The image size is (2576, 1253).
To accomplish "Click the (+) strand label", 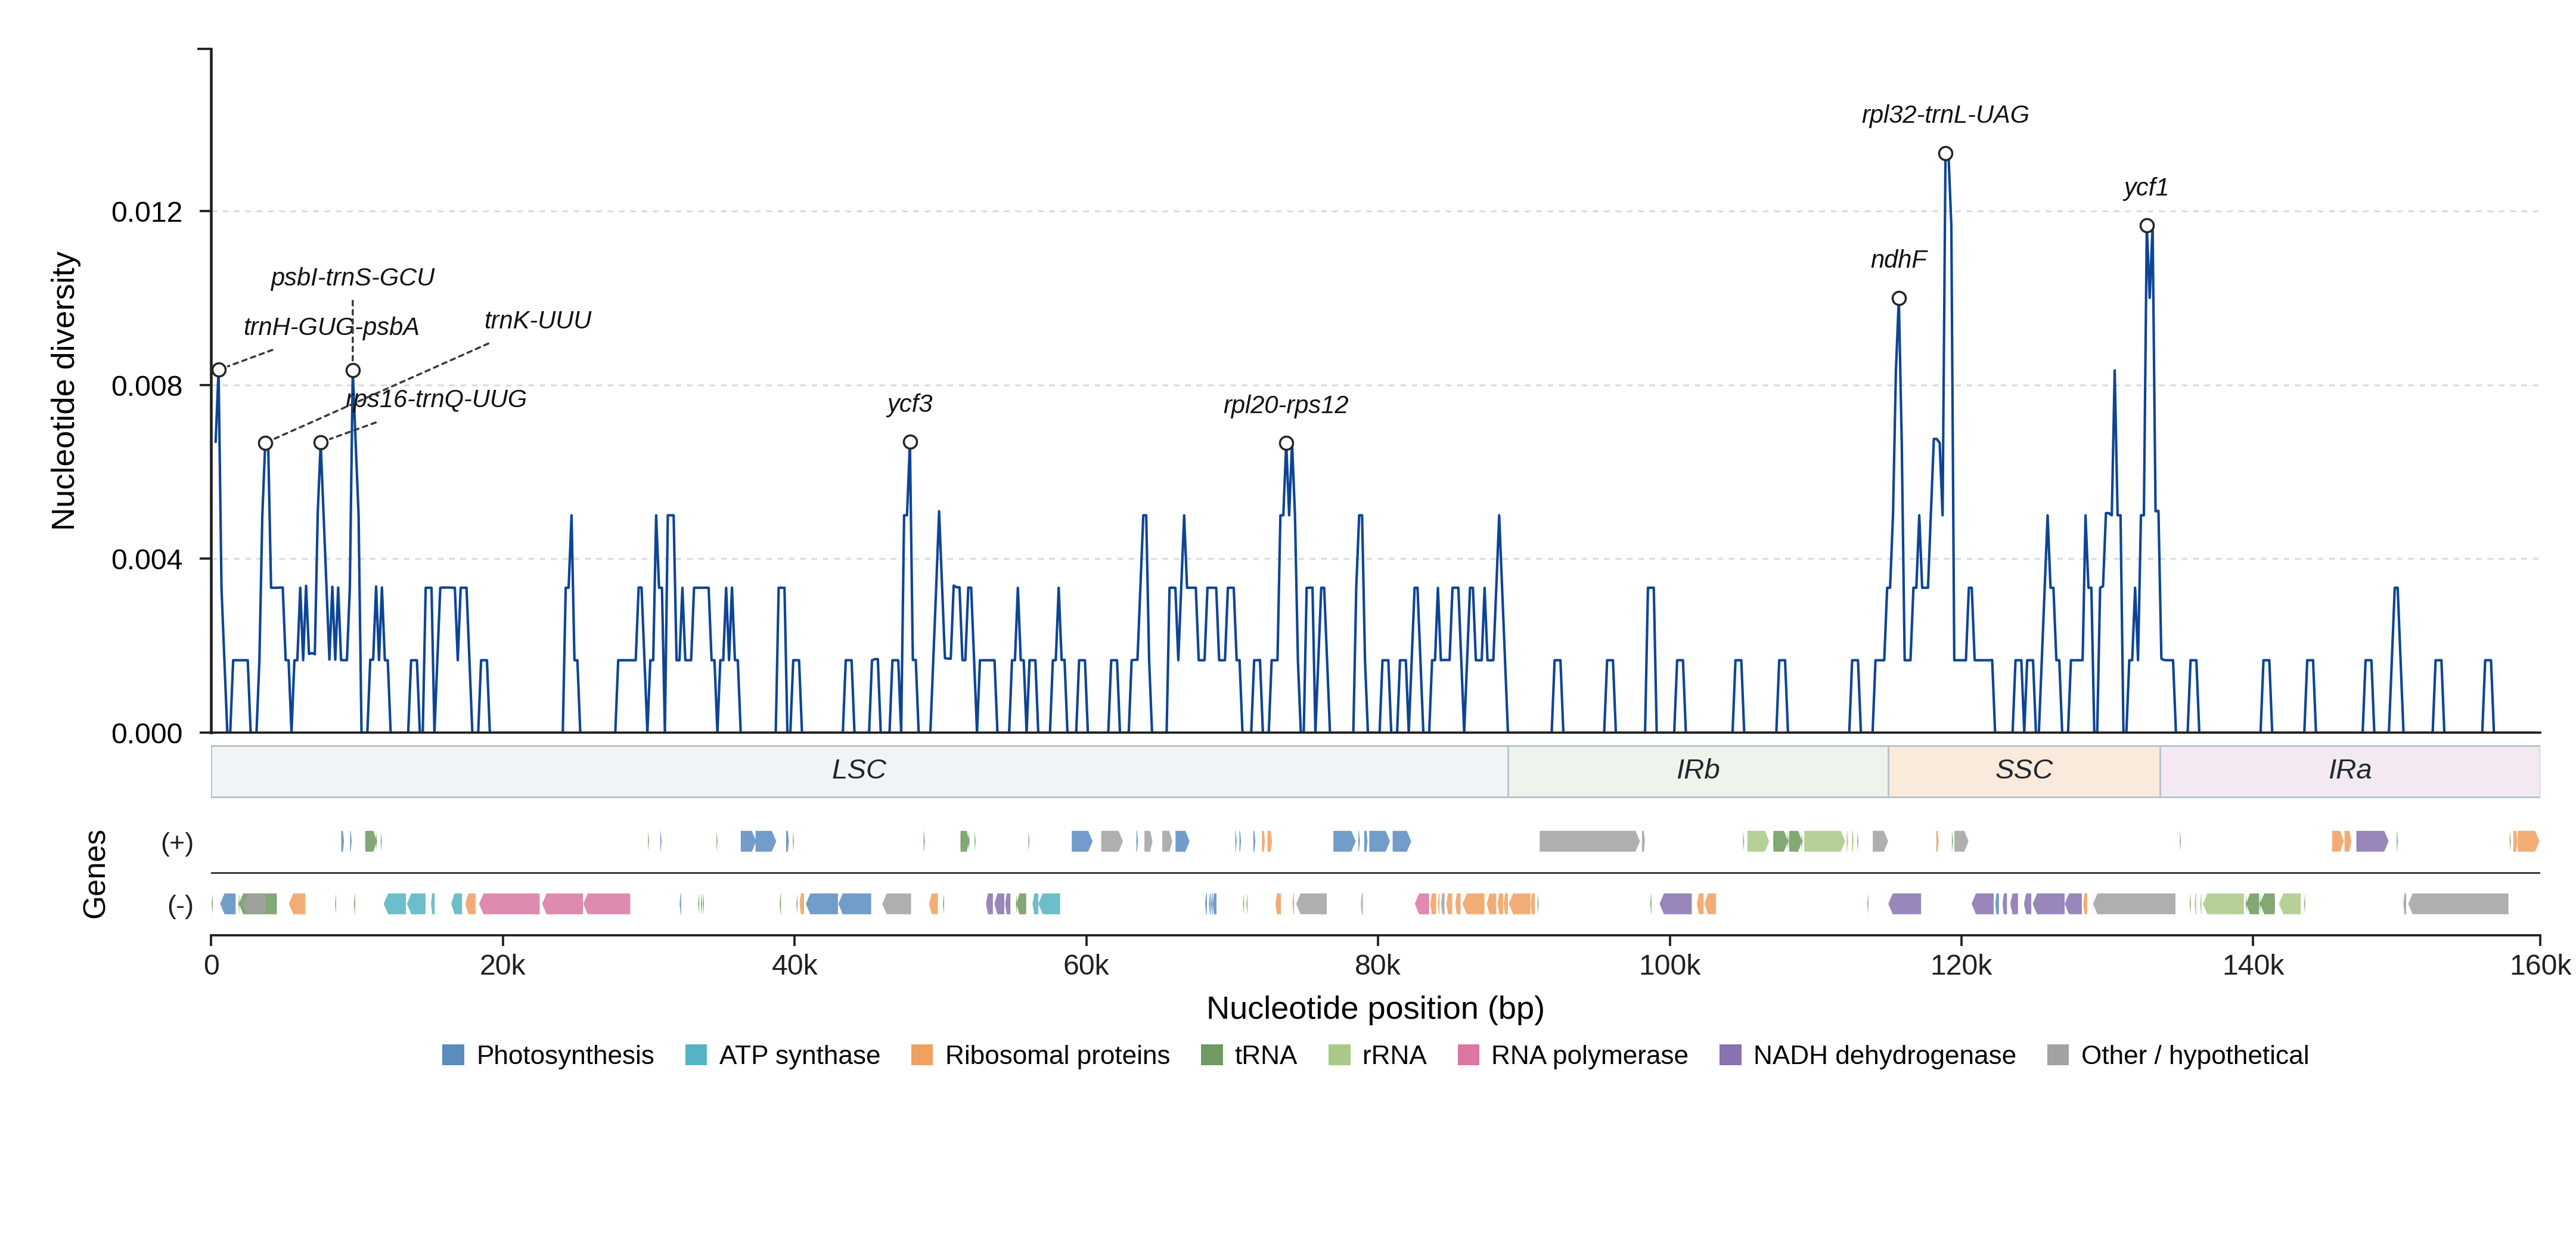I will (x=178, y=843).
